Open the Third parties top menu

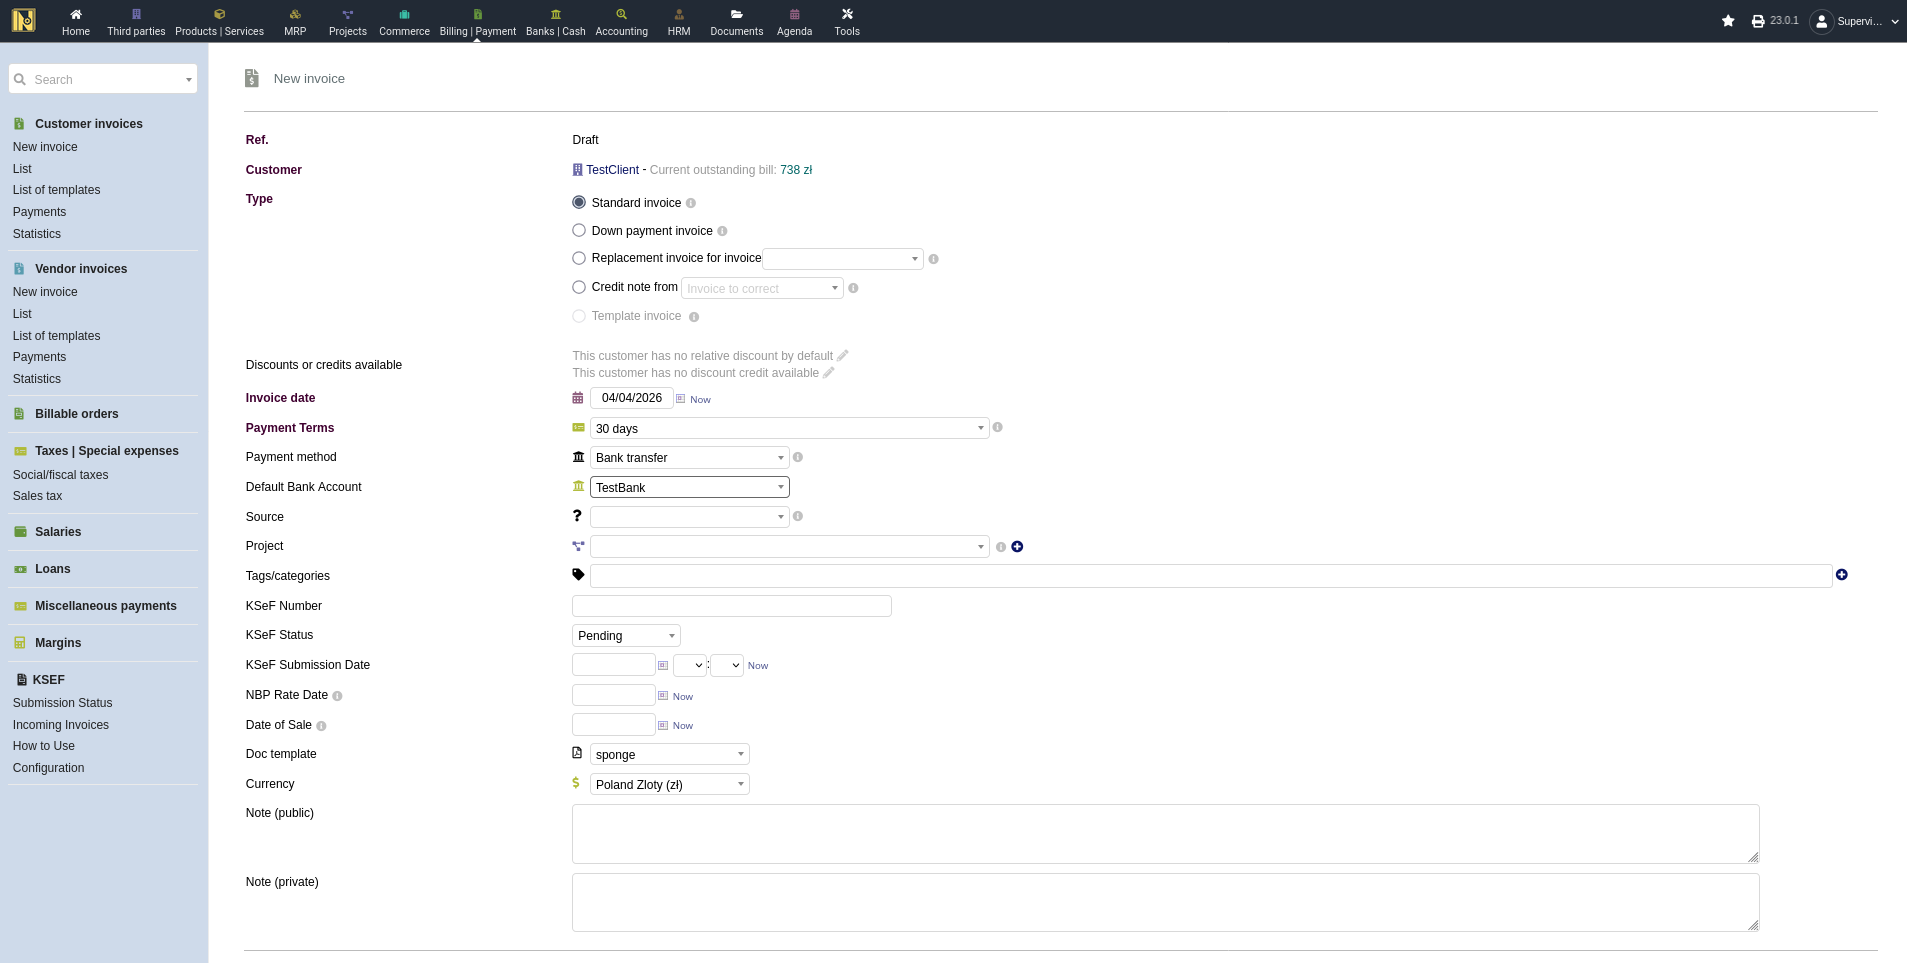136,21
